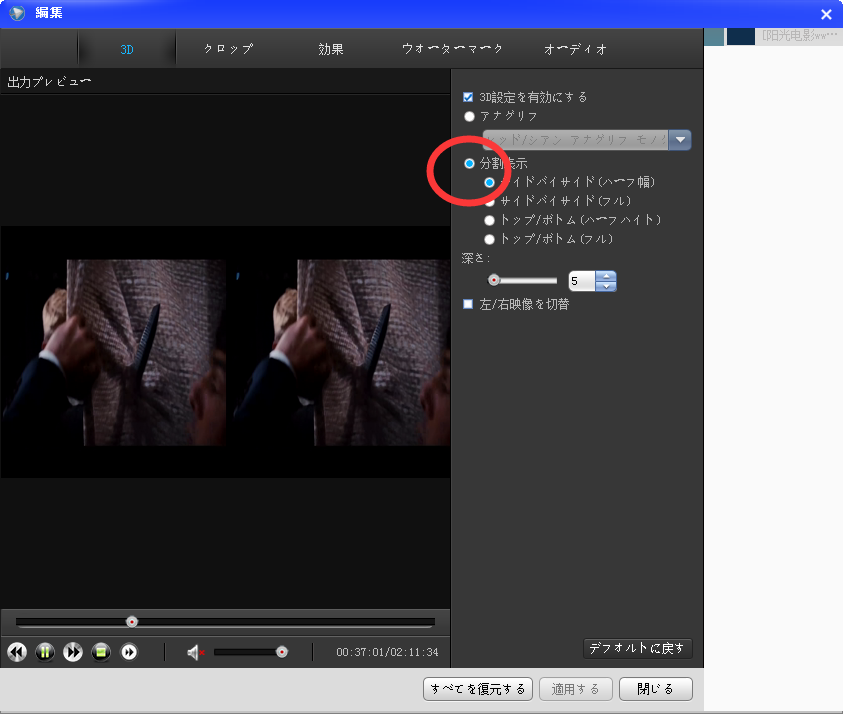This screenshot has width=843, height=714.
Task: Increase depth value with up arrow
Action: (606, 276)
